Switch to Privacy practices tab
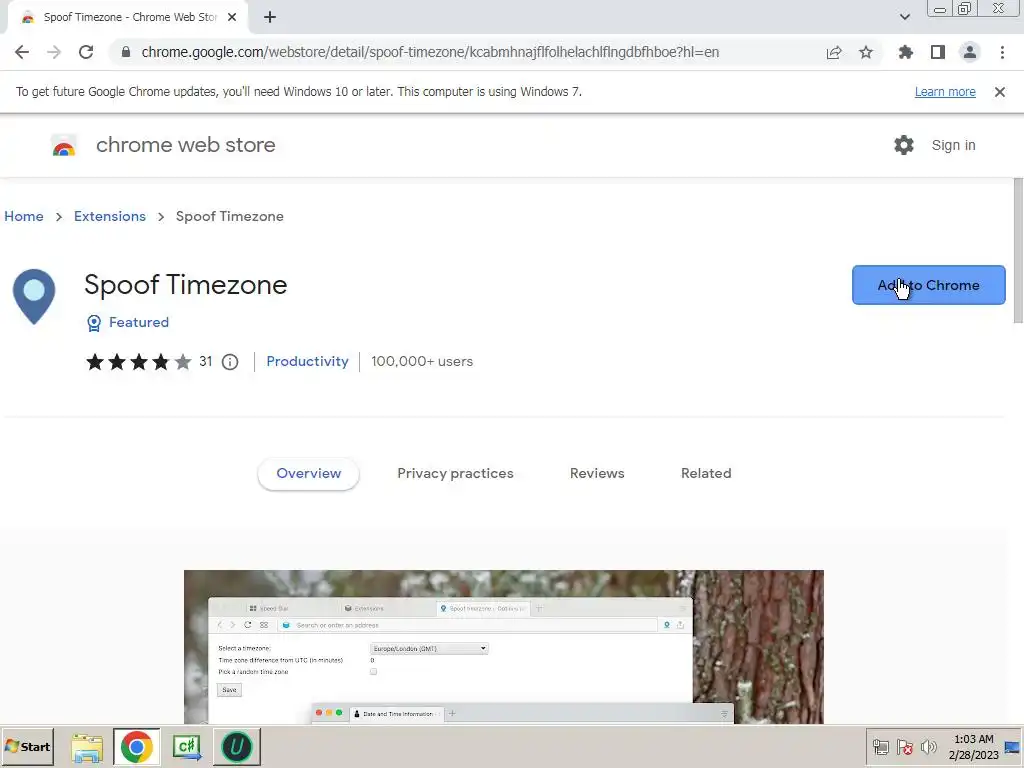Image resolution: width=1024 pixels, height=768 pixels. point(455,473)
